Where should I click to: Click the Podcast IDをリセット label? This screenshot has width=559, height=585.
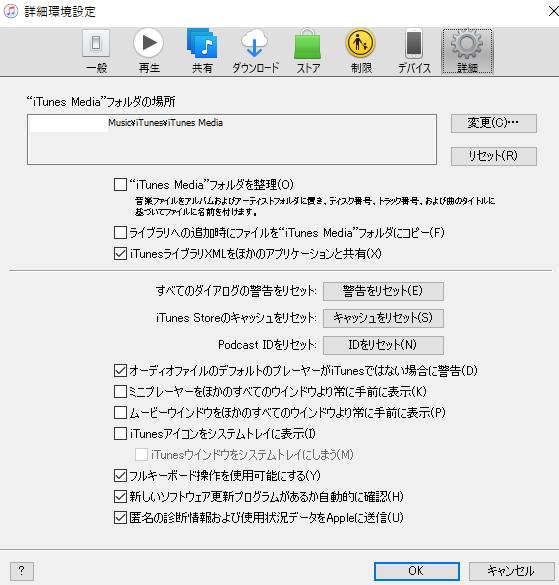coord(267,345)
